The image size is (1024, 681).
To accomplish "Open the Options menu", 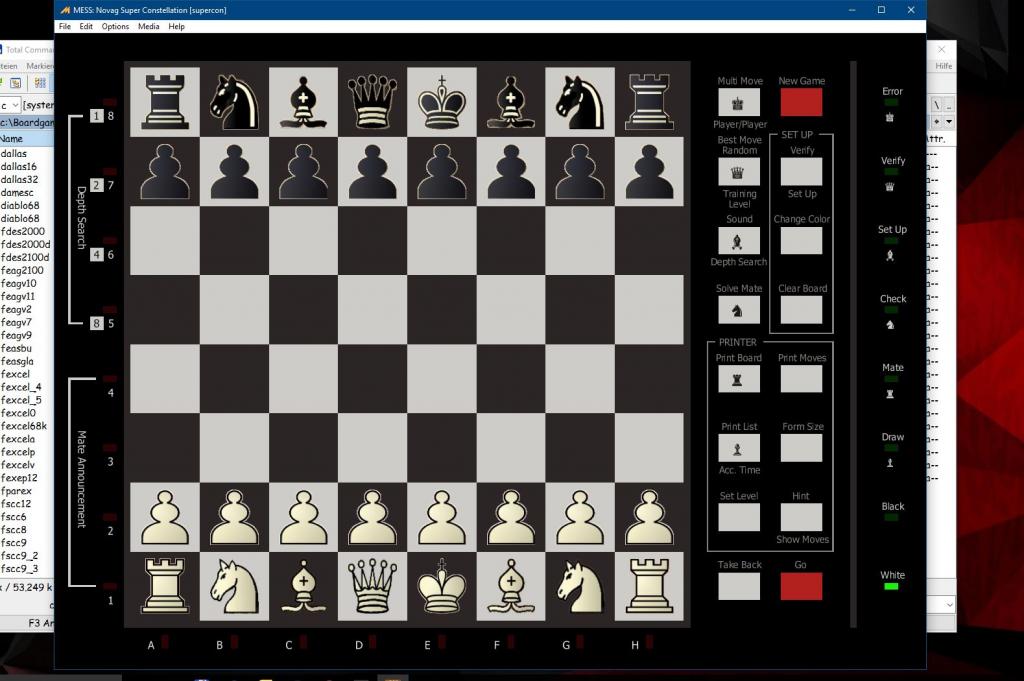I will 115,27.
